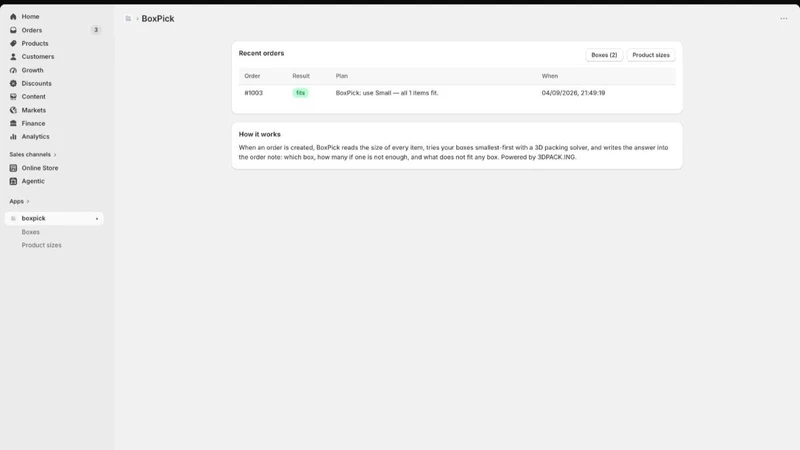Open Growth in the sidebar

pyautogui.click(x=32, y=70)
